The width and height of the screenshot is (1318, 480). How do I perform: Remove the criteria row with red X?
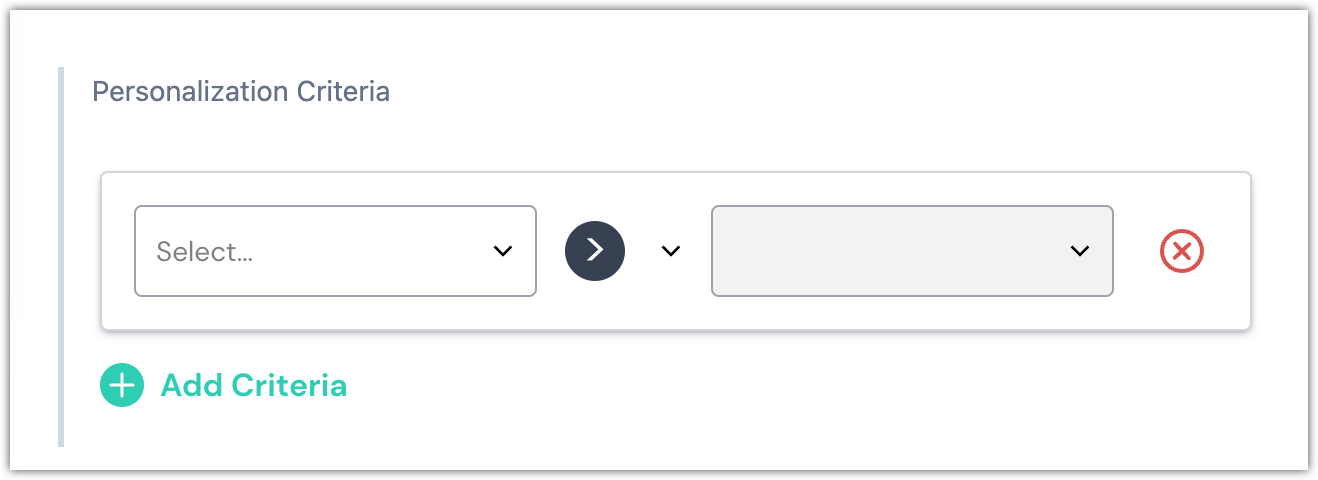click(1181, 251)
